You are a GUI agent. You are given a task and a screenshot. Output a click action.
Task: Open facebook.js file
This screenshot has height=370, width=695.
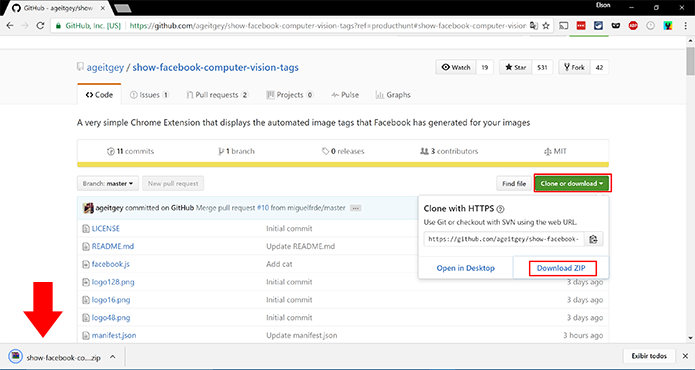click(x=110, y=264)
